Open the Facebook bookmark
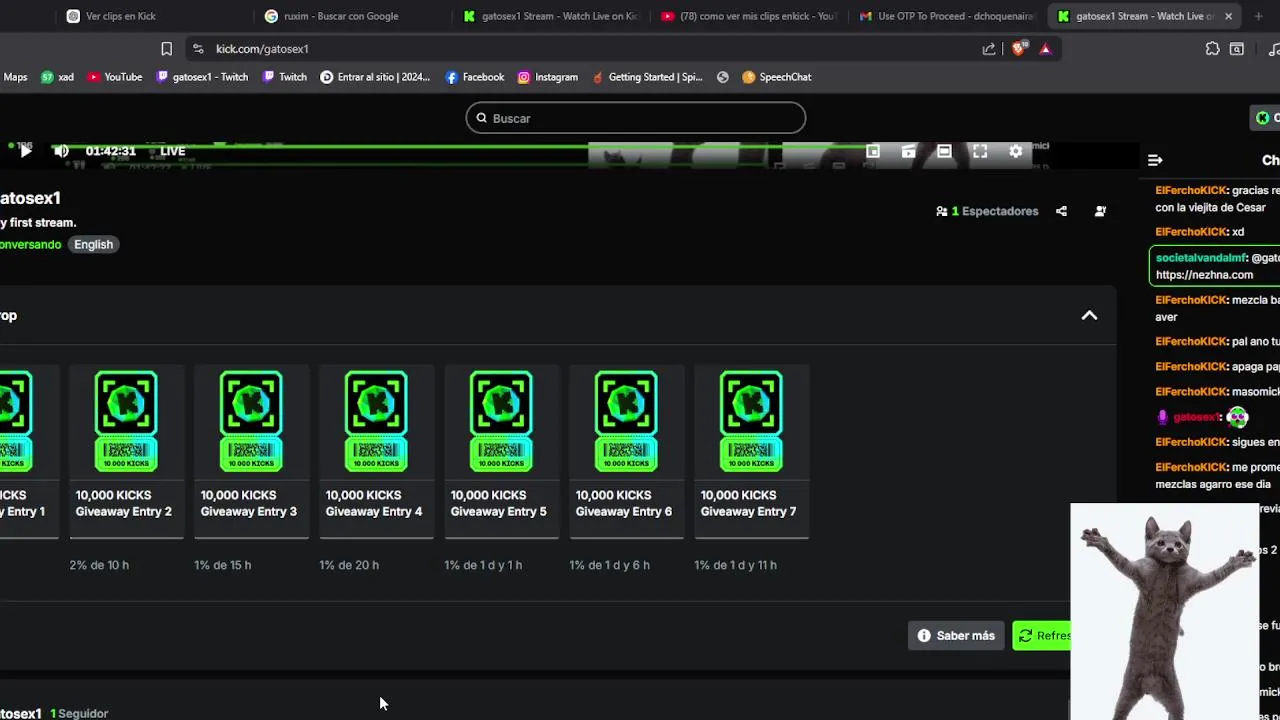The width and height of the screenshot is (1280, 720). pos(474,77)
